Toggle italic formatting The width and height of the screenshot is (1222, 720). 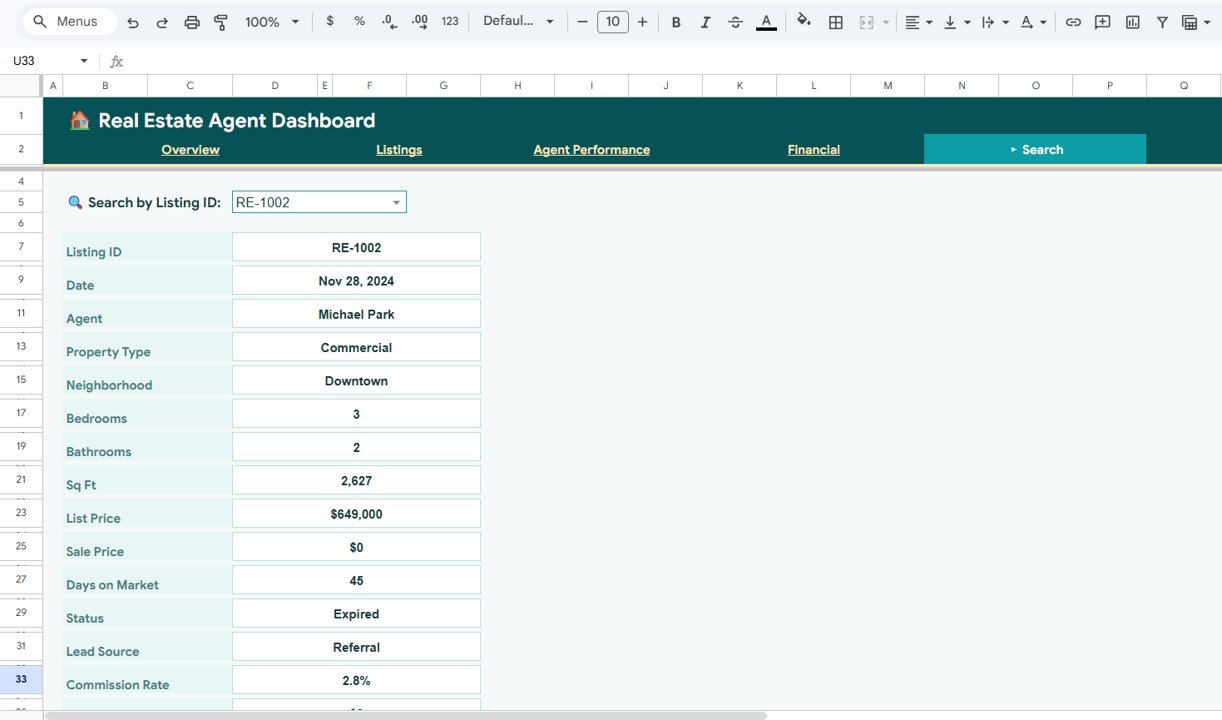[705, 21]
